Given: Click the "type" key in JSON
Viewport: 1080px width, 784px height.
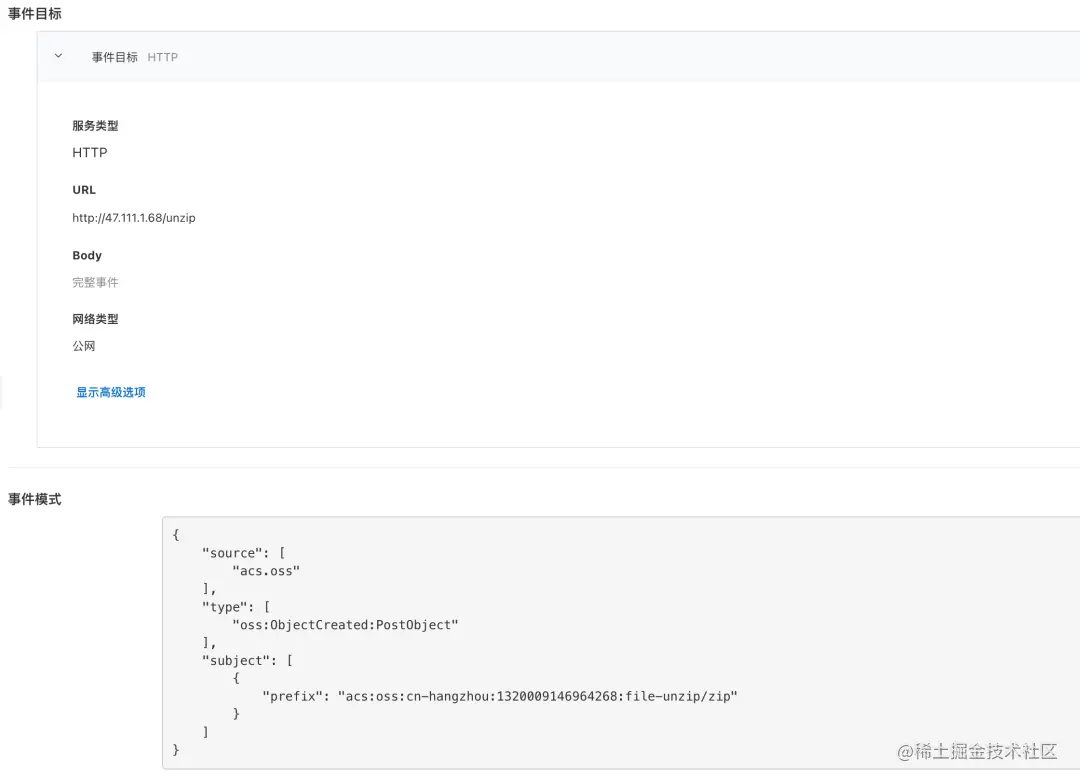Looking at the screenshot, I should [224, 607].
